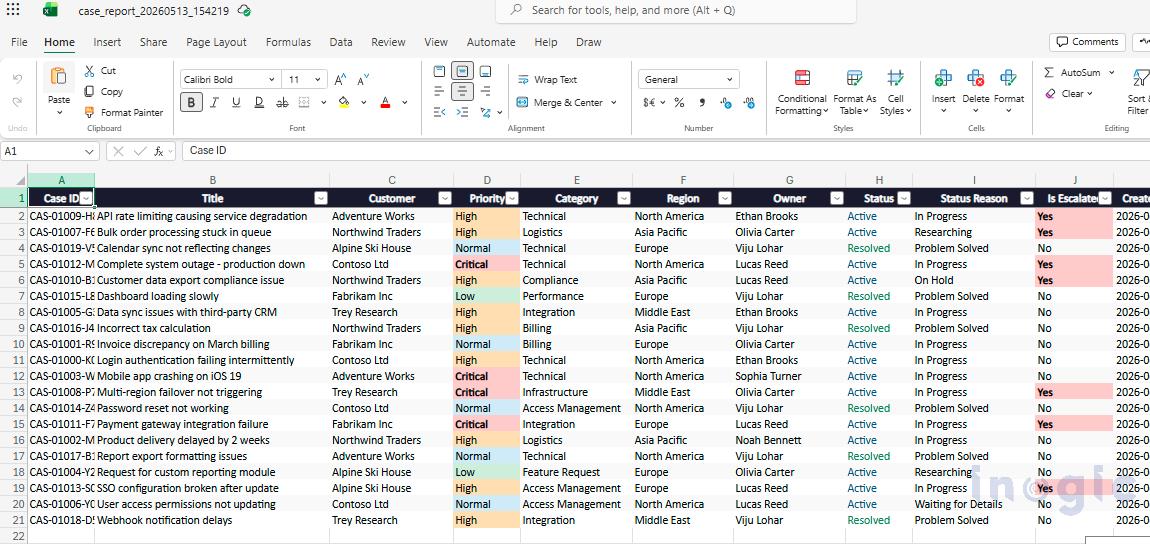Open the cell borders button
The height and width of the screenshot is (544, 1150).
304,103
